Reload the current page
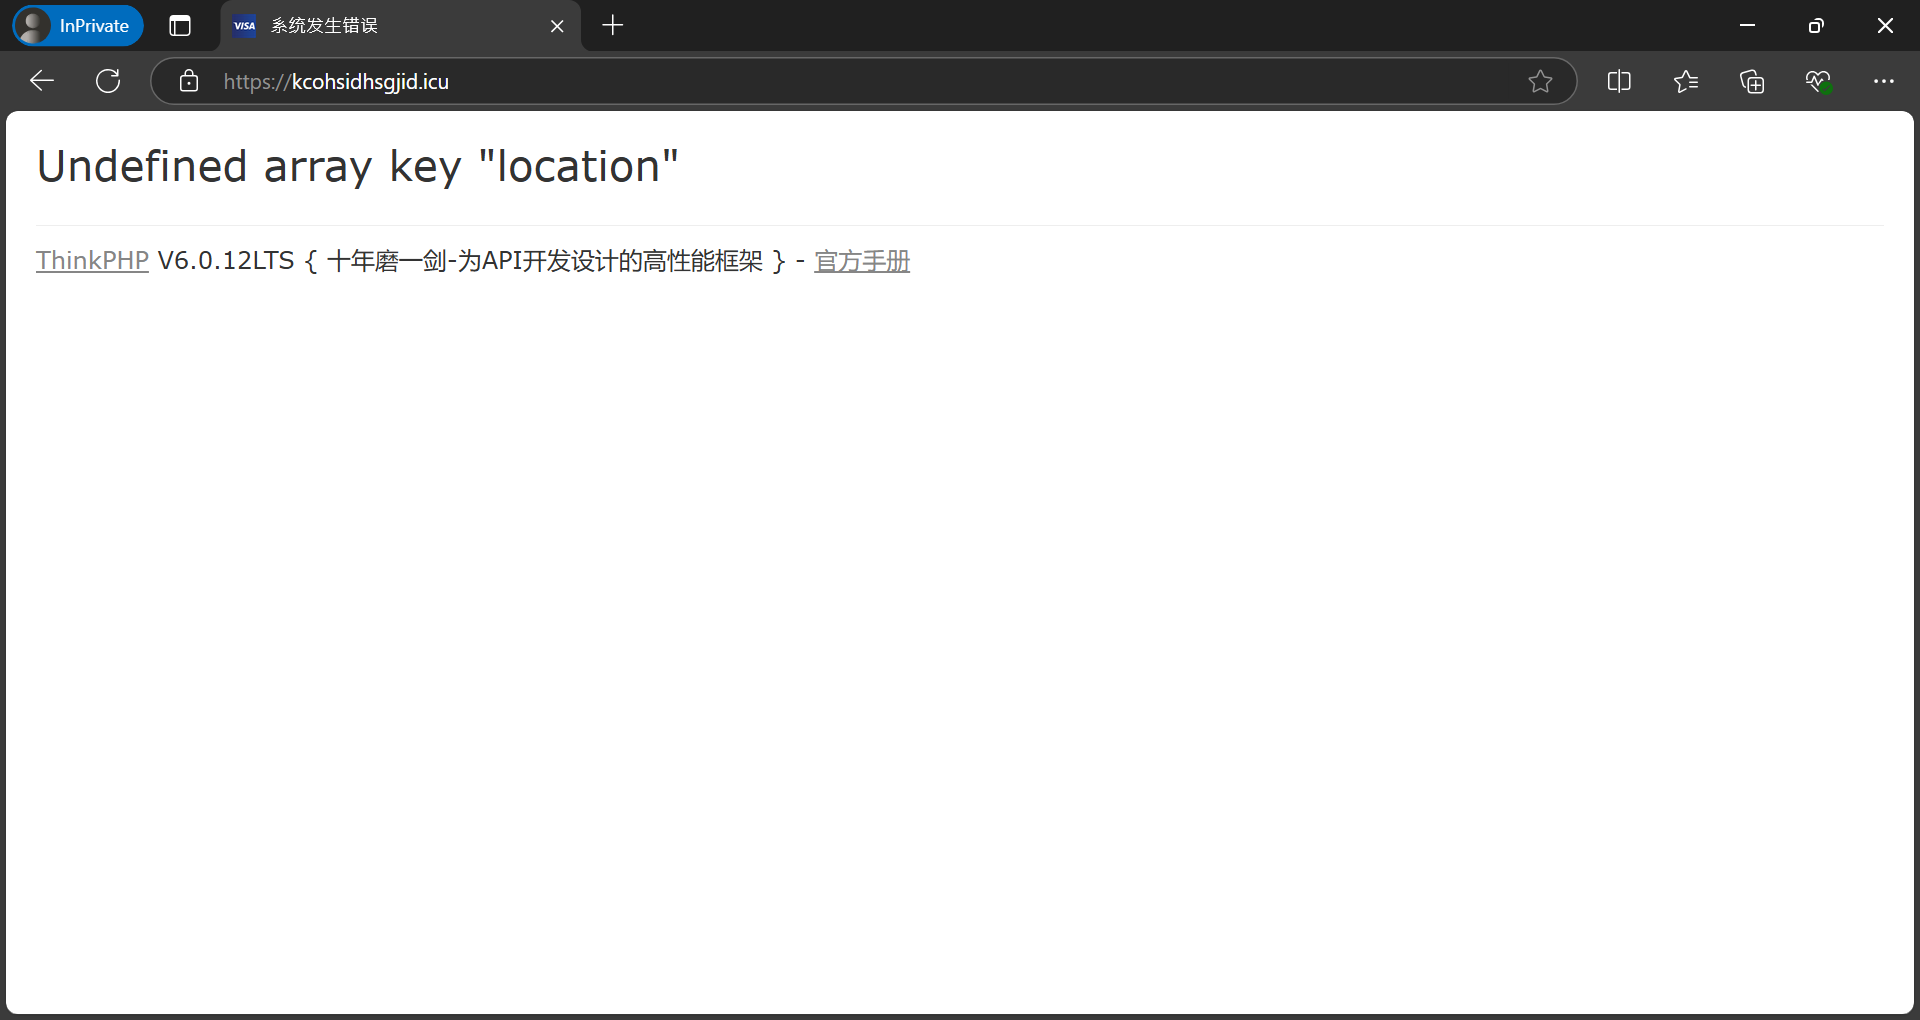This screenshot has width=1920, height=1020. tap(108, 81)
